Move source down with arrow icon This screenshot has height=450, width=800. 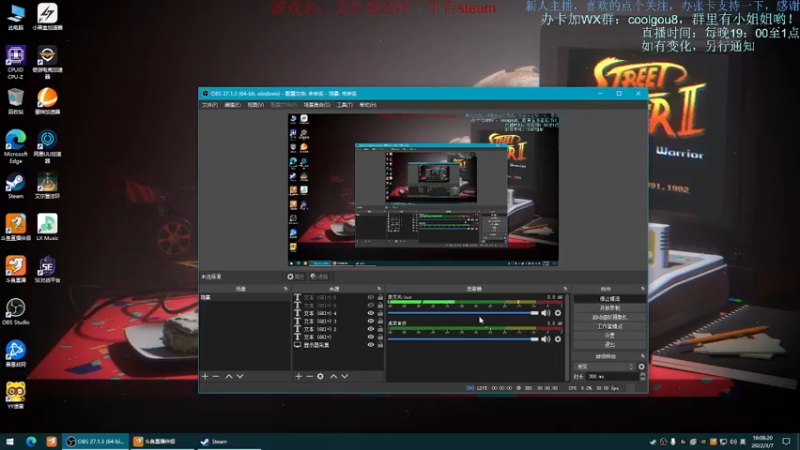click(x=345, y=377)
